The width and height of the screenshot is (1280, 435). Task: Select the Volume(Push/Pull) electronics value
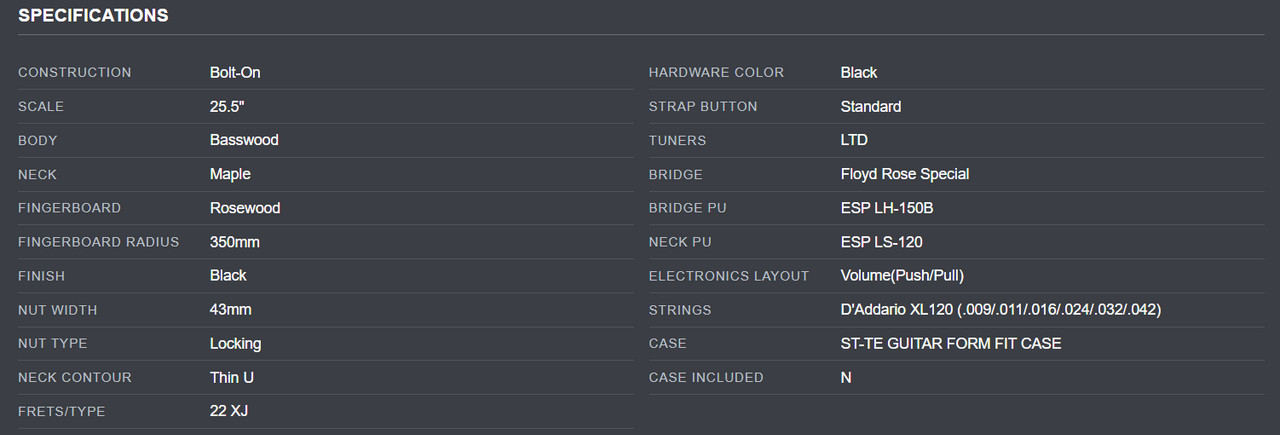(902, 276)
